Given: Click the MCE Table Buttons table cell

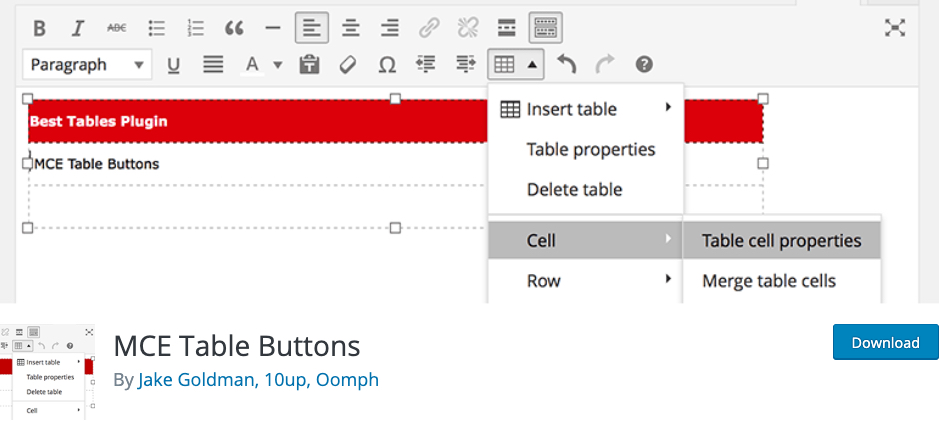Looking at the screenshot, I should pos(258,164).
